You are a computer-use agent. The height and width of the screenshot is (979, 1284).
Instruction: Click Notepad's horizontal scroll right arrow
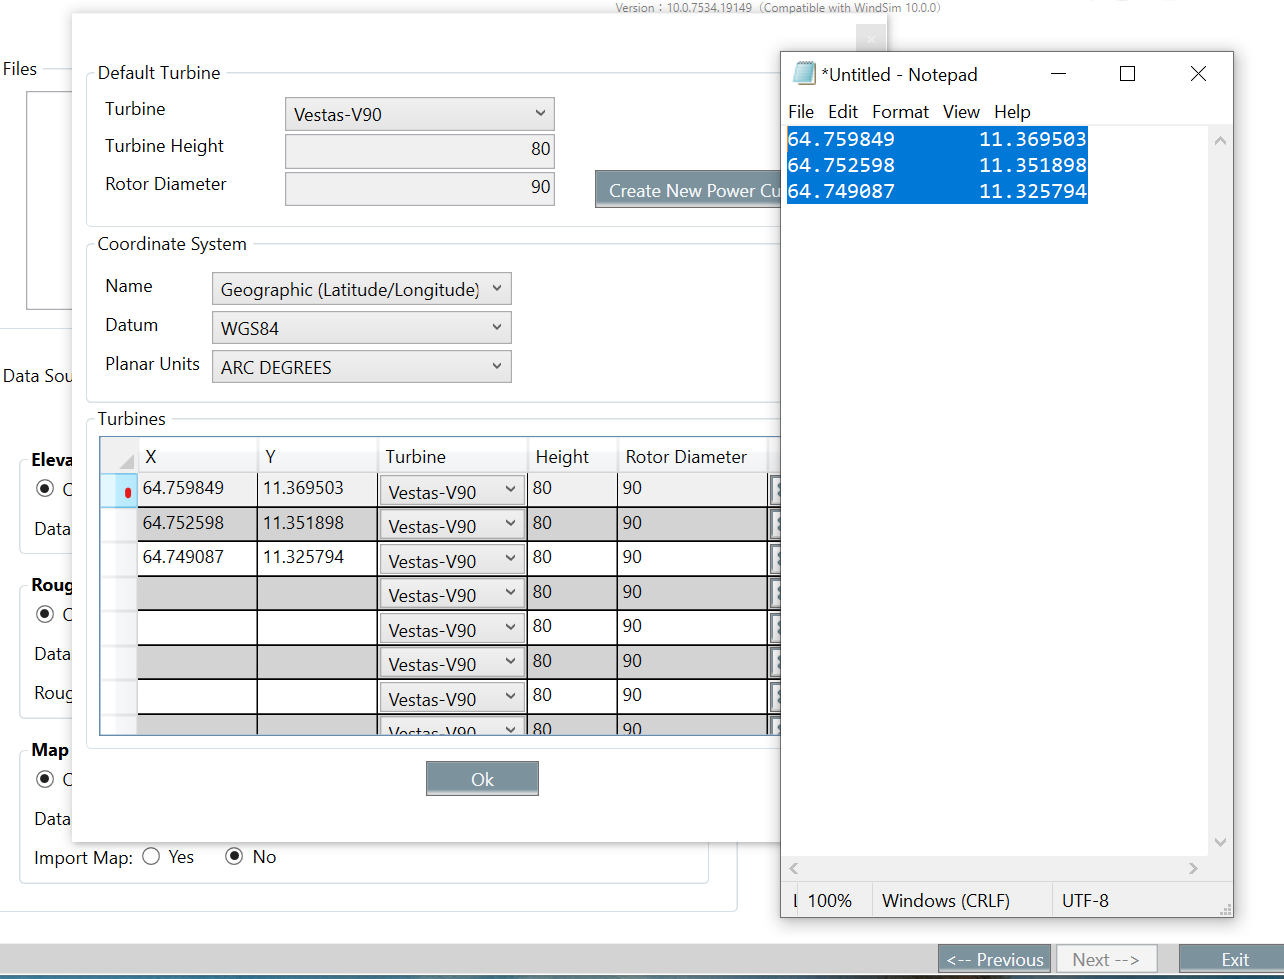[1193, 868]
